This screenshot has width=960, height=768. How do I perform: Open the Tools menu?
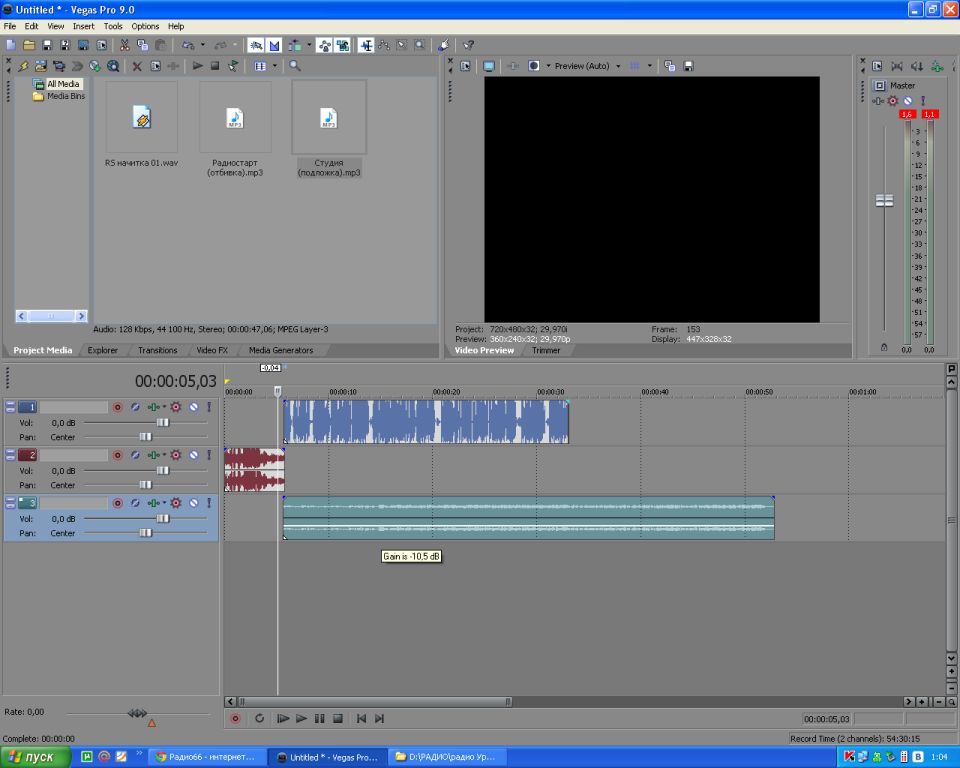[113, 26]
